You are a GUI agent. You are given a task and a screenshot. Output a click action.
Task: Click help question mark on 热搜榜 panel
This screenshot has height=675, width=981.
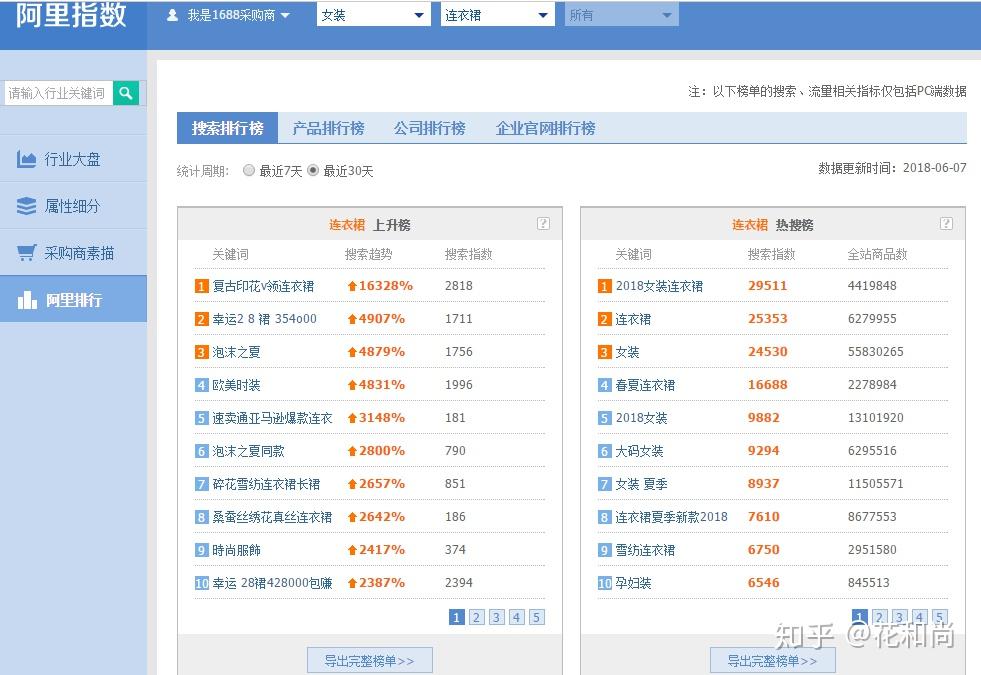[946, 223]
